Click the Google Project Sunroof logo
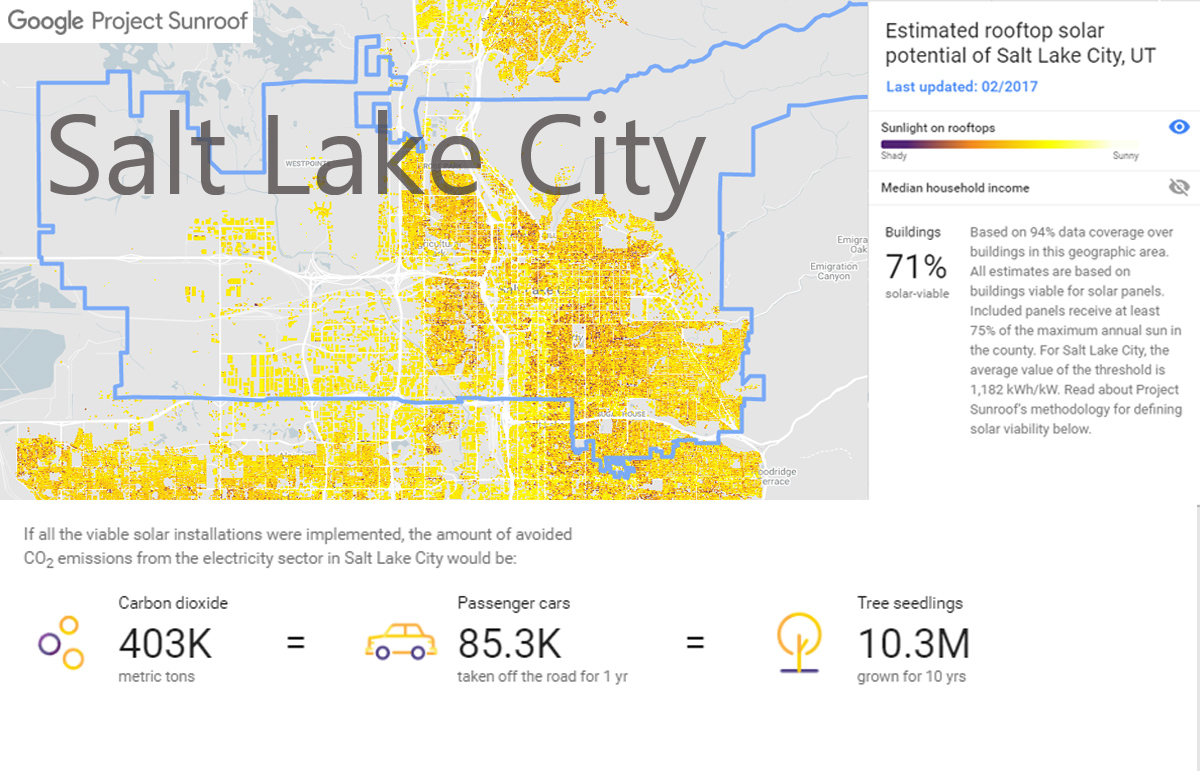Viewport: 1200px width, 771px height. (x=128, y=22)
